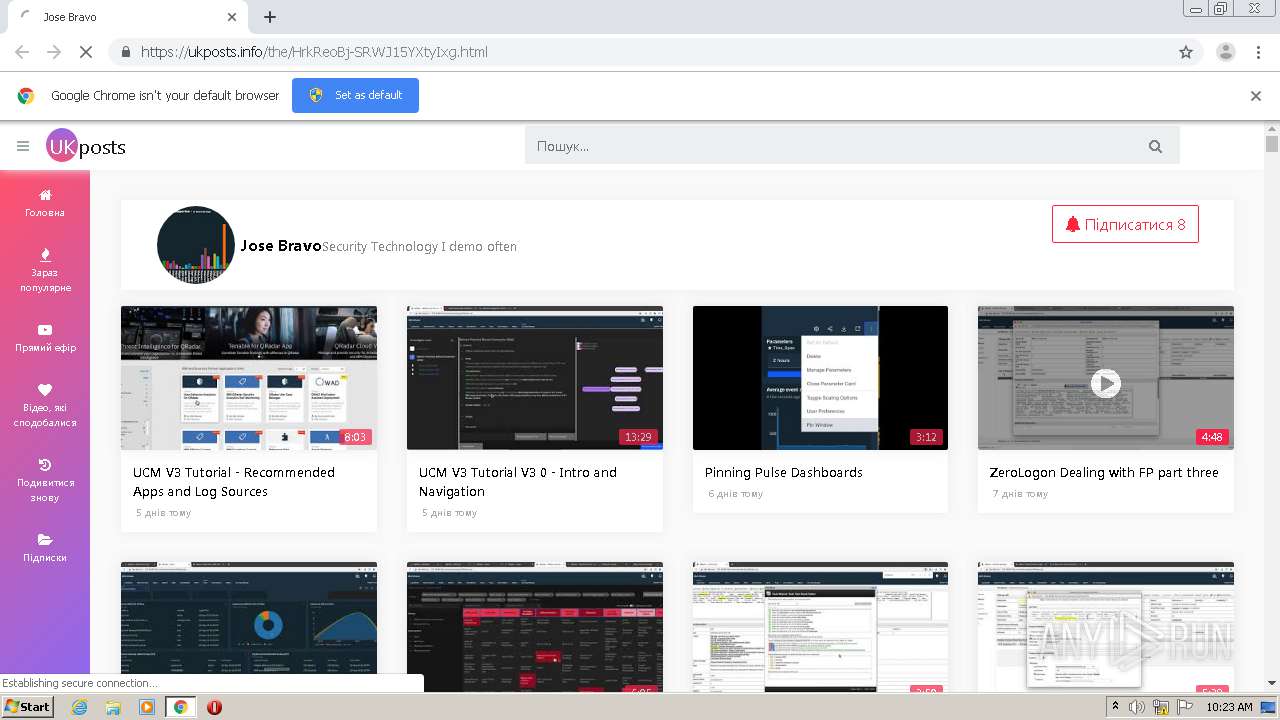The height and width of the screenshot is (720, 1280).
Task: Click the Chrome taskbar icon
Action: (x=181, y=707)
